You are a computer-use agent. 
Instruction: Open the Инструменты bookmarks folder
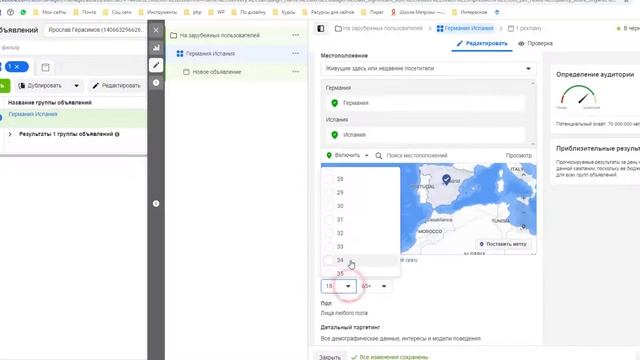pos(158,12)
